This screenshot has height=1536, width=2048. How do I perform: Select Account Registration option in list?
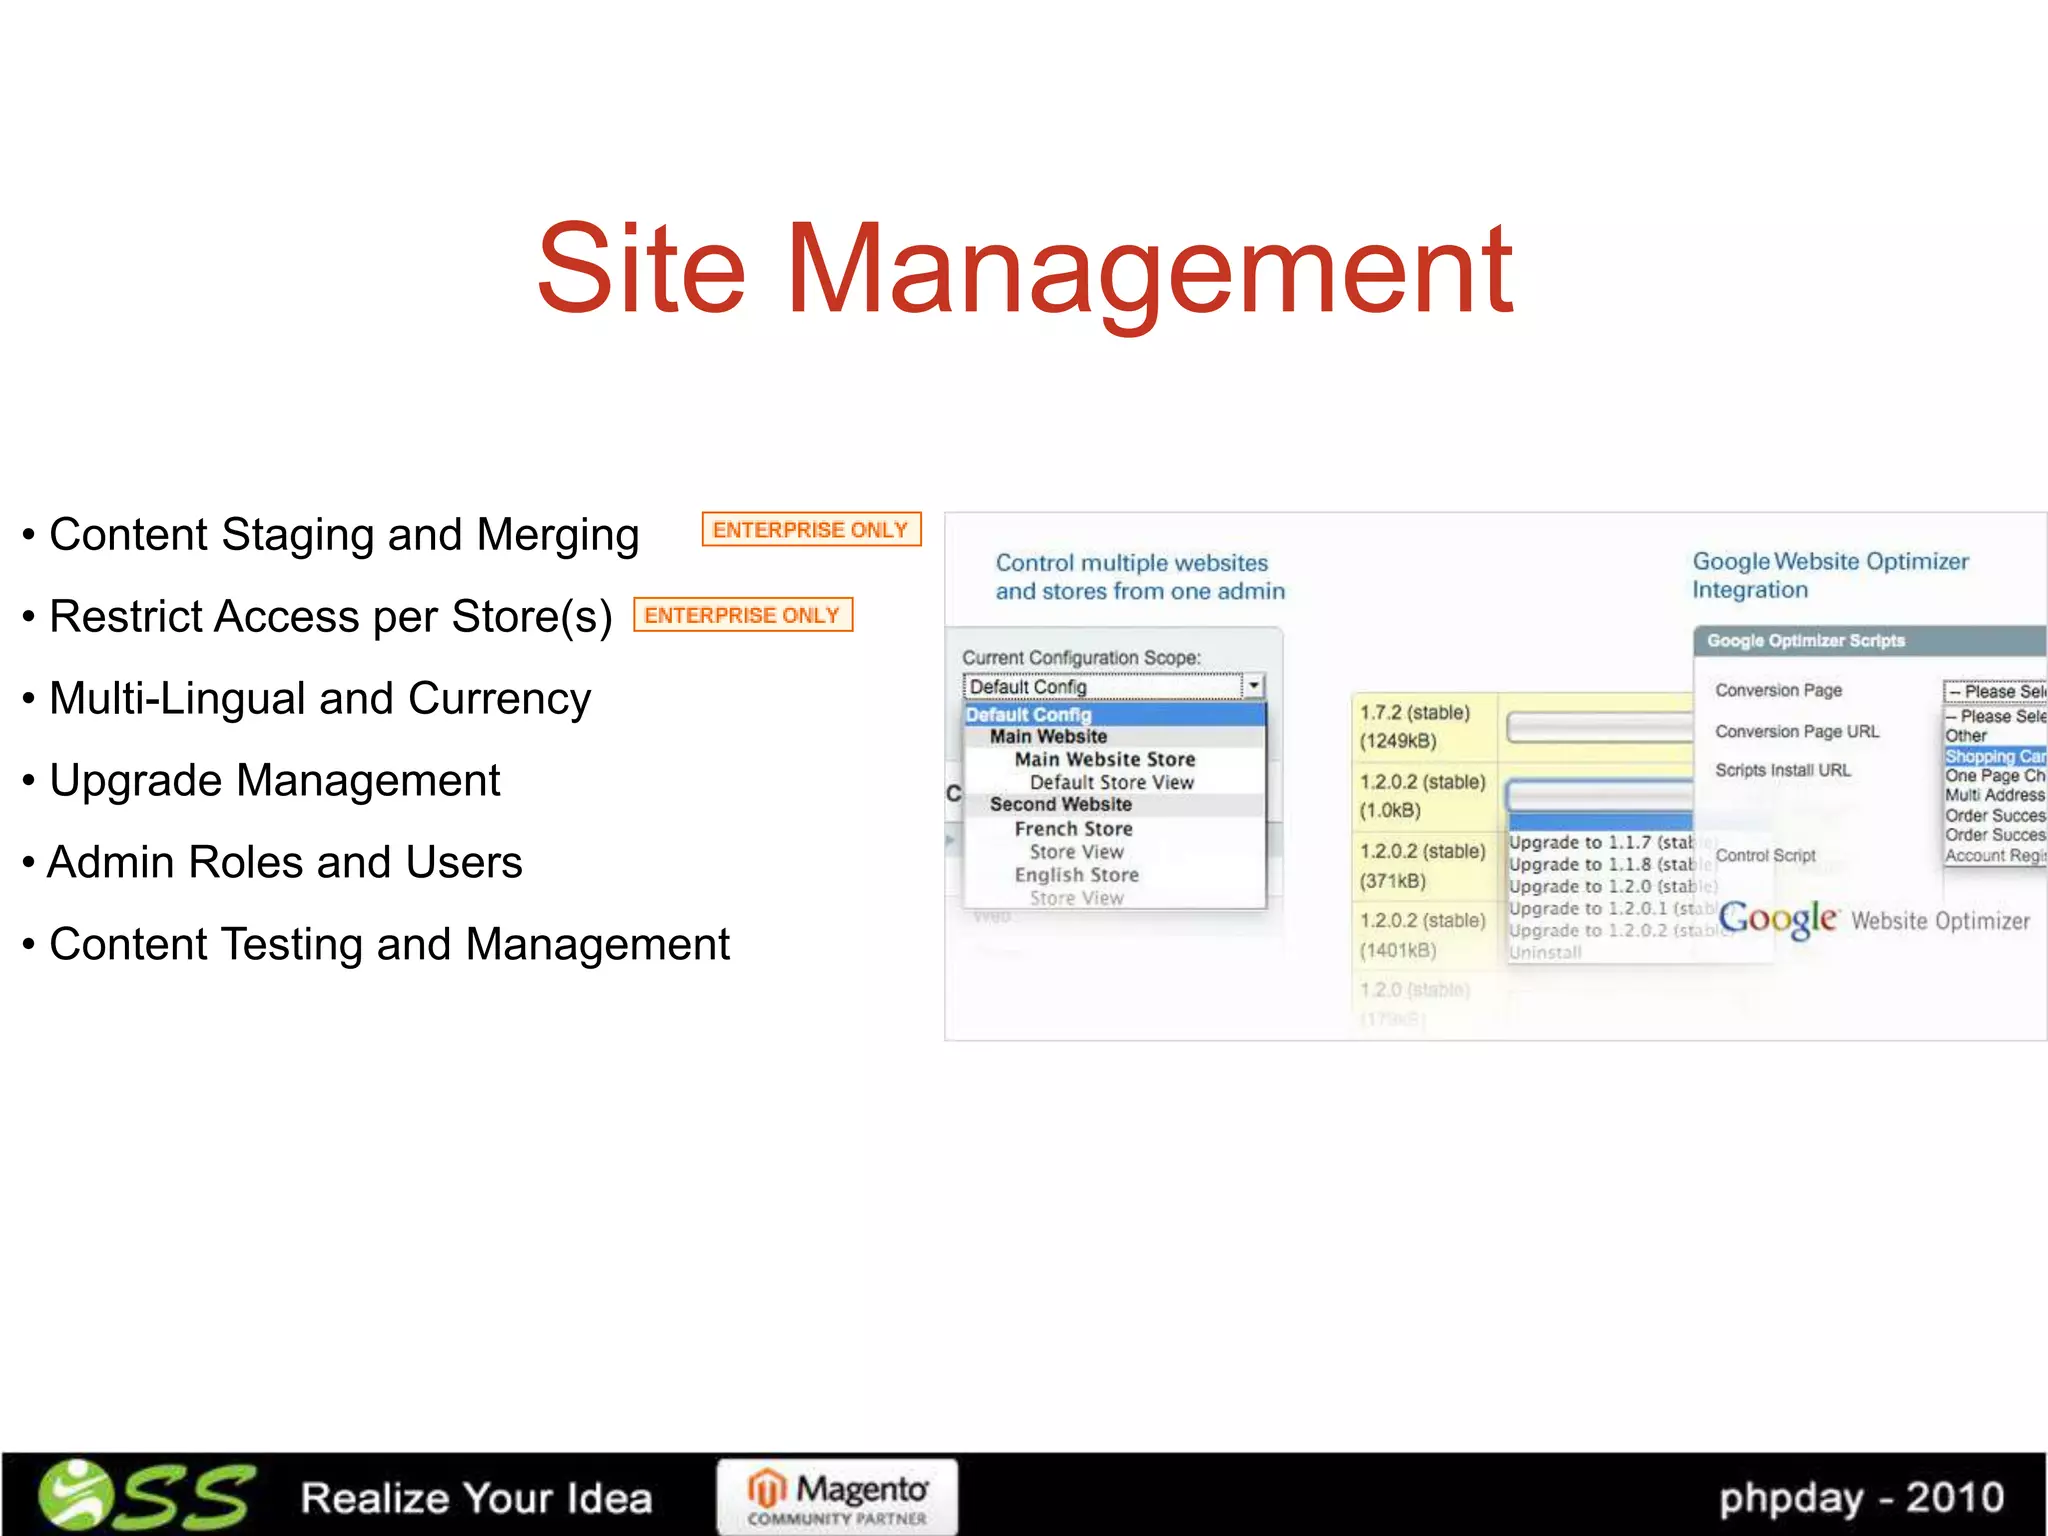(1995, 855)
